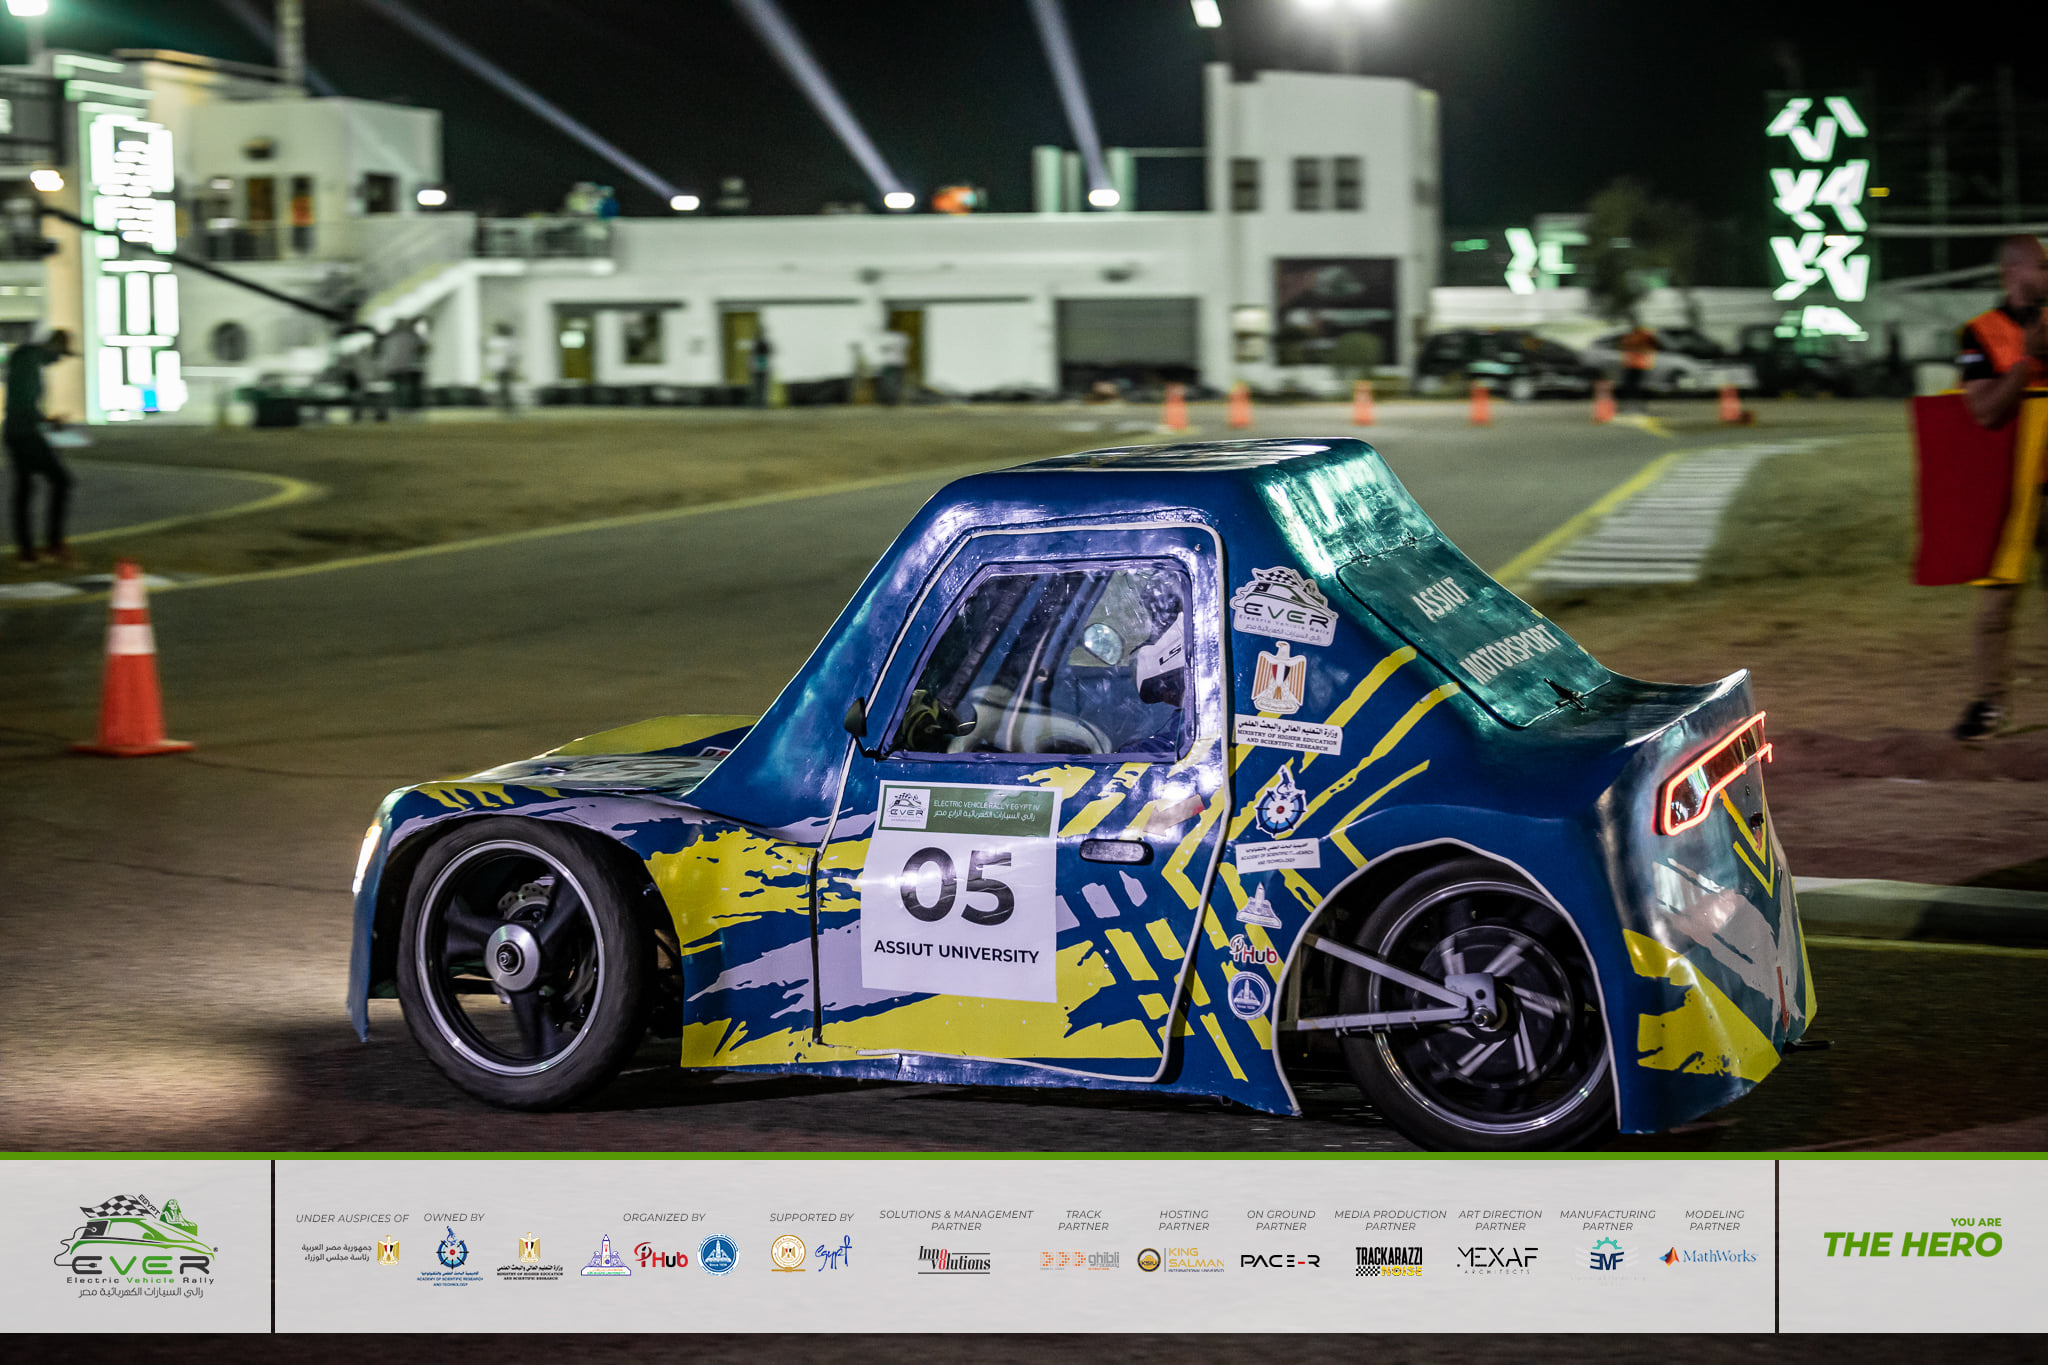
Task: Click the "OWNED BY" label
Action: (454, 1218)
